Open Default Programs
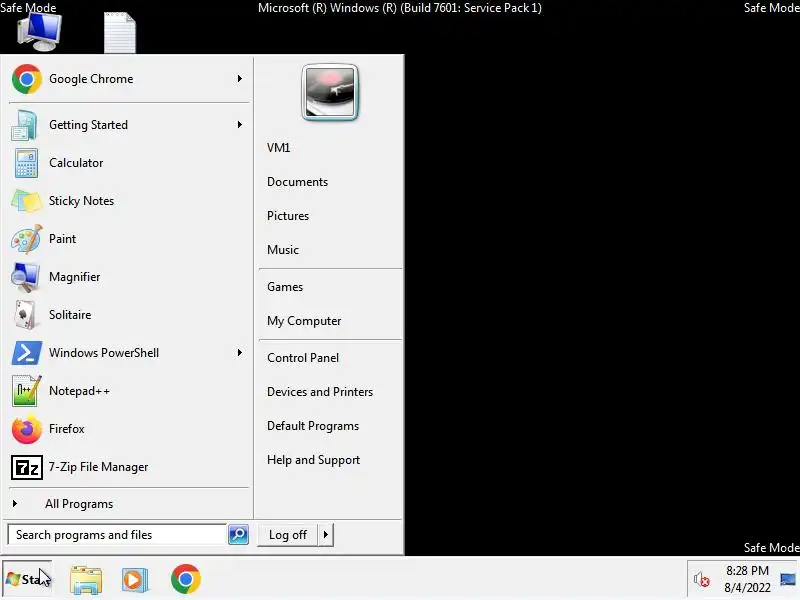The height and width of the screenshot is (600, 800). [313, 426]
